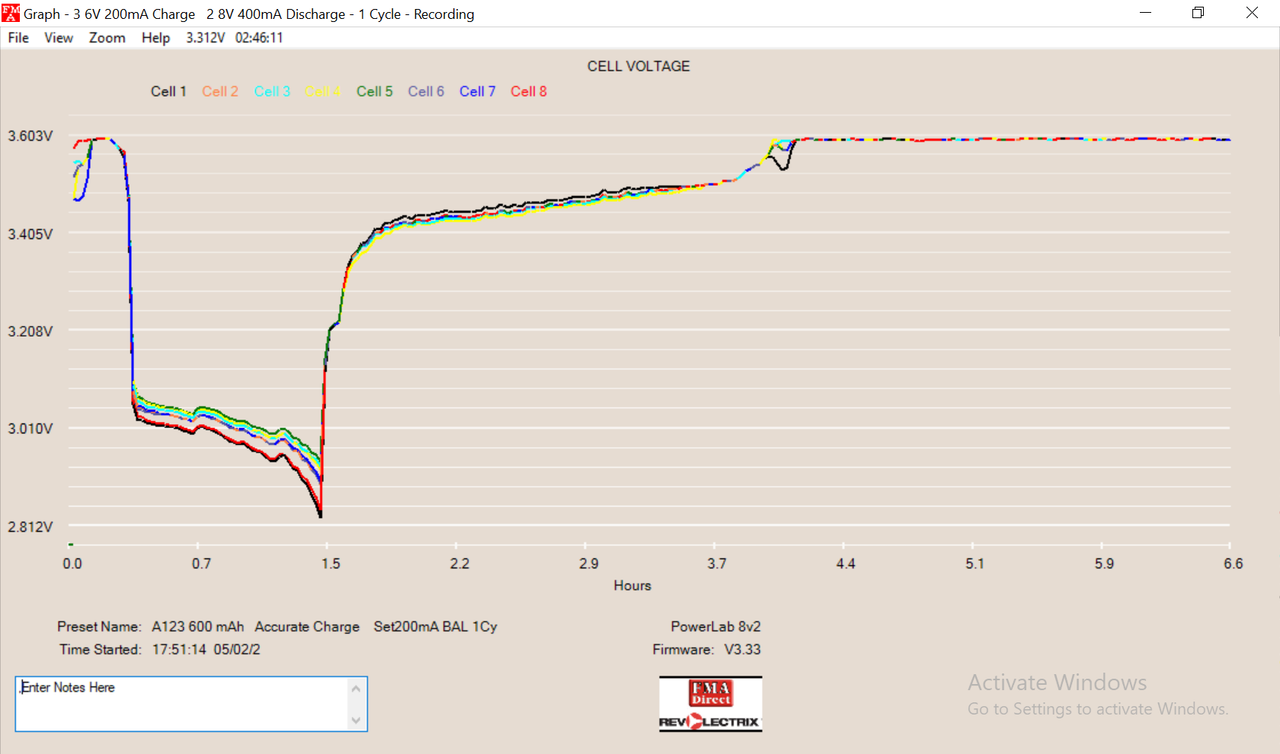Toggle Cell 8 trace in legend

pos(529,91)
